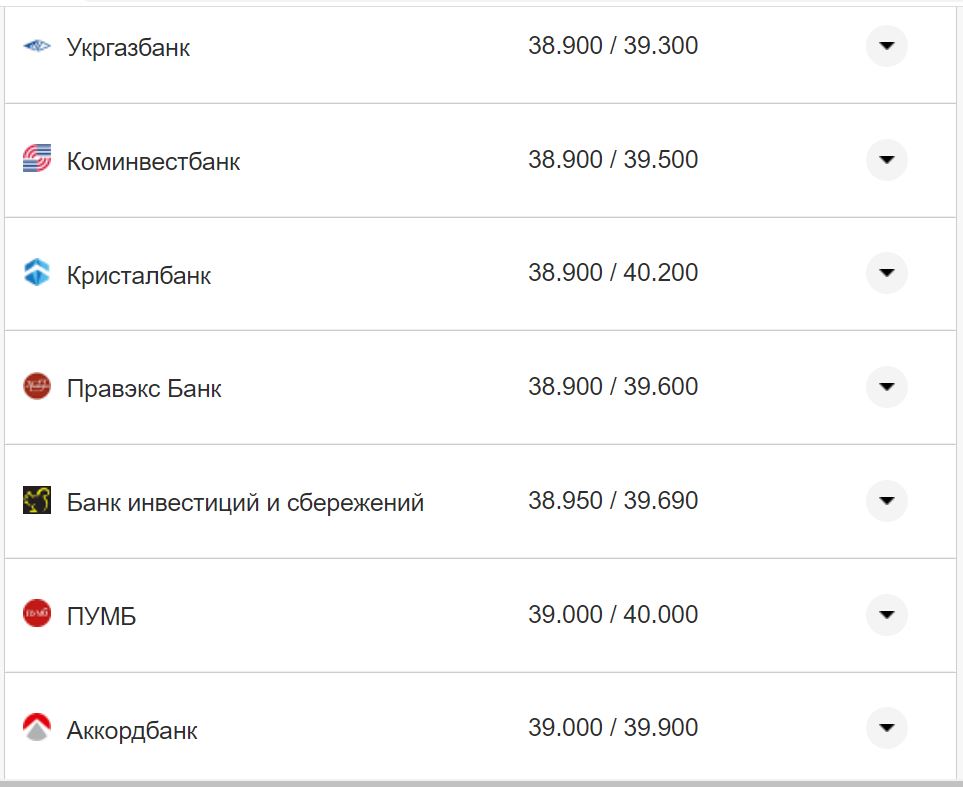Click the Аккордбанк red arch logo

coord(36,728)
